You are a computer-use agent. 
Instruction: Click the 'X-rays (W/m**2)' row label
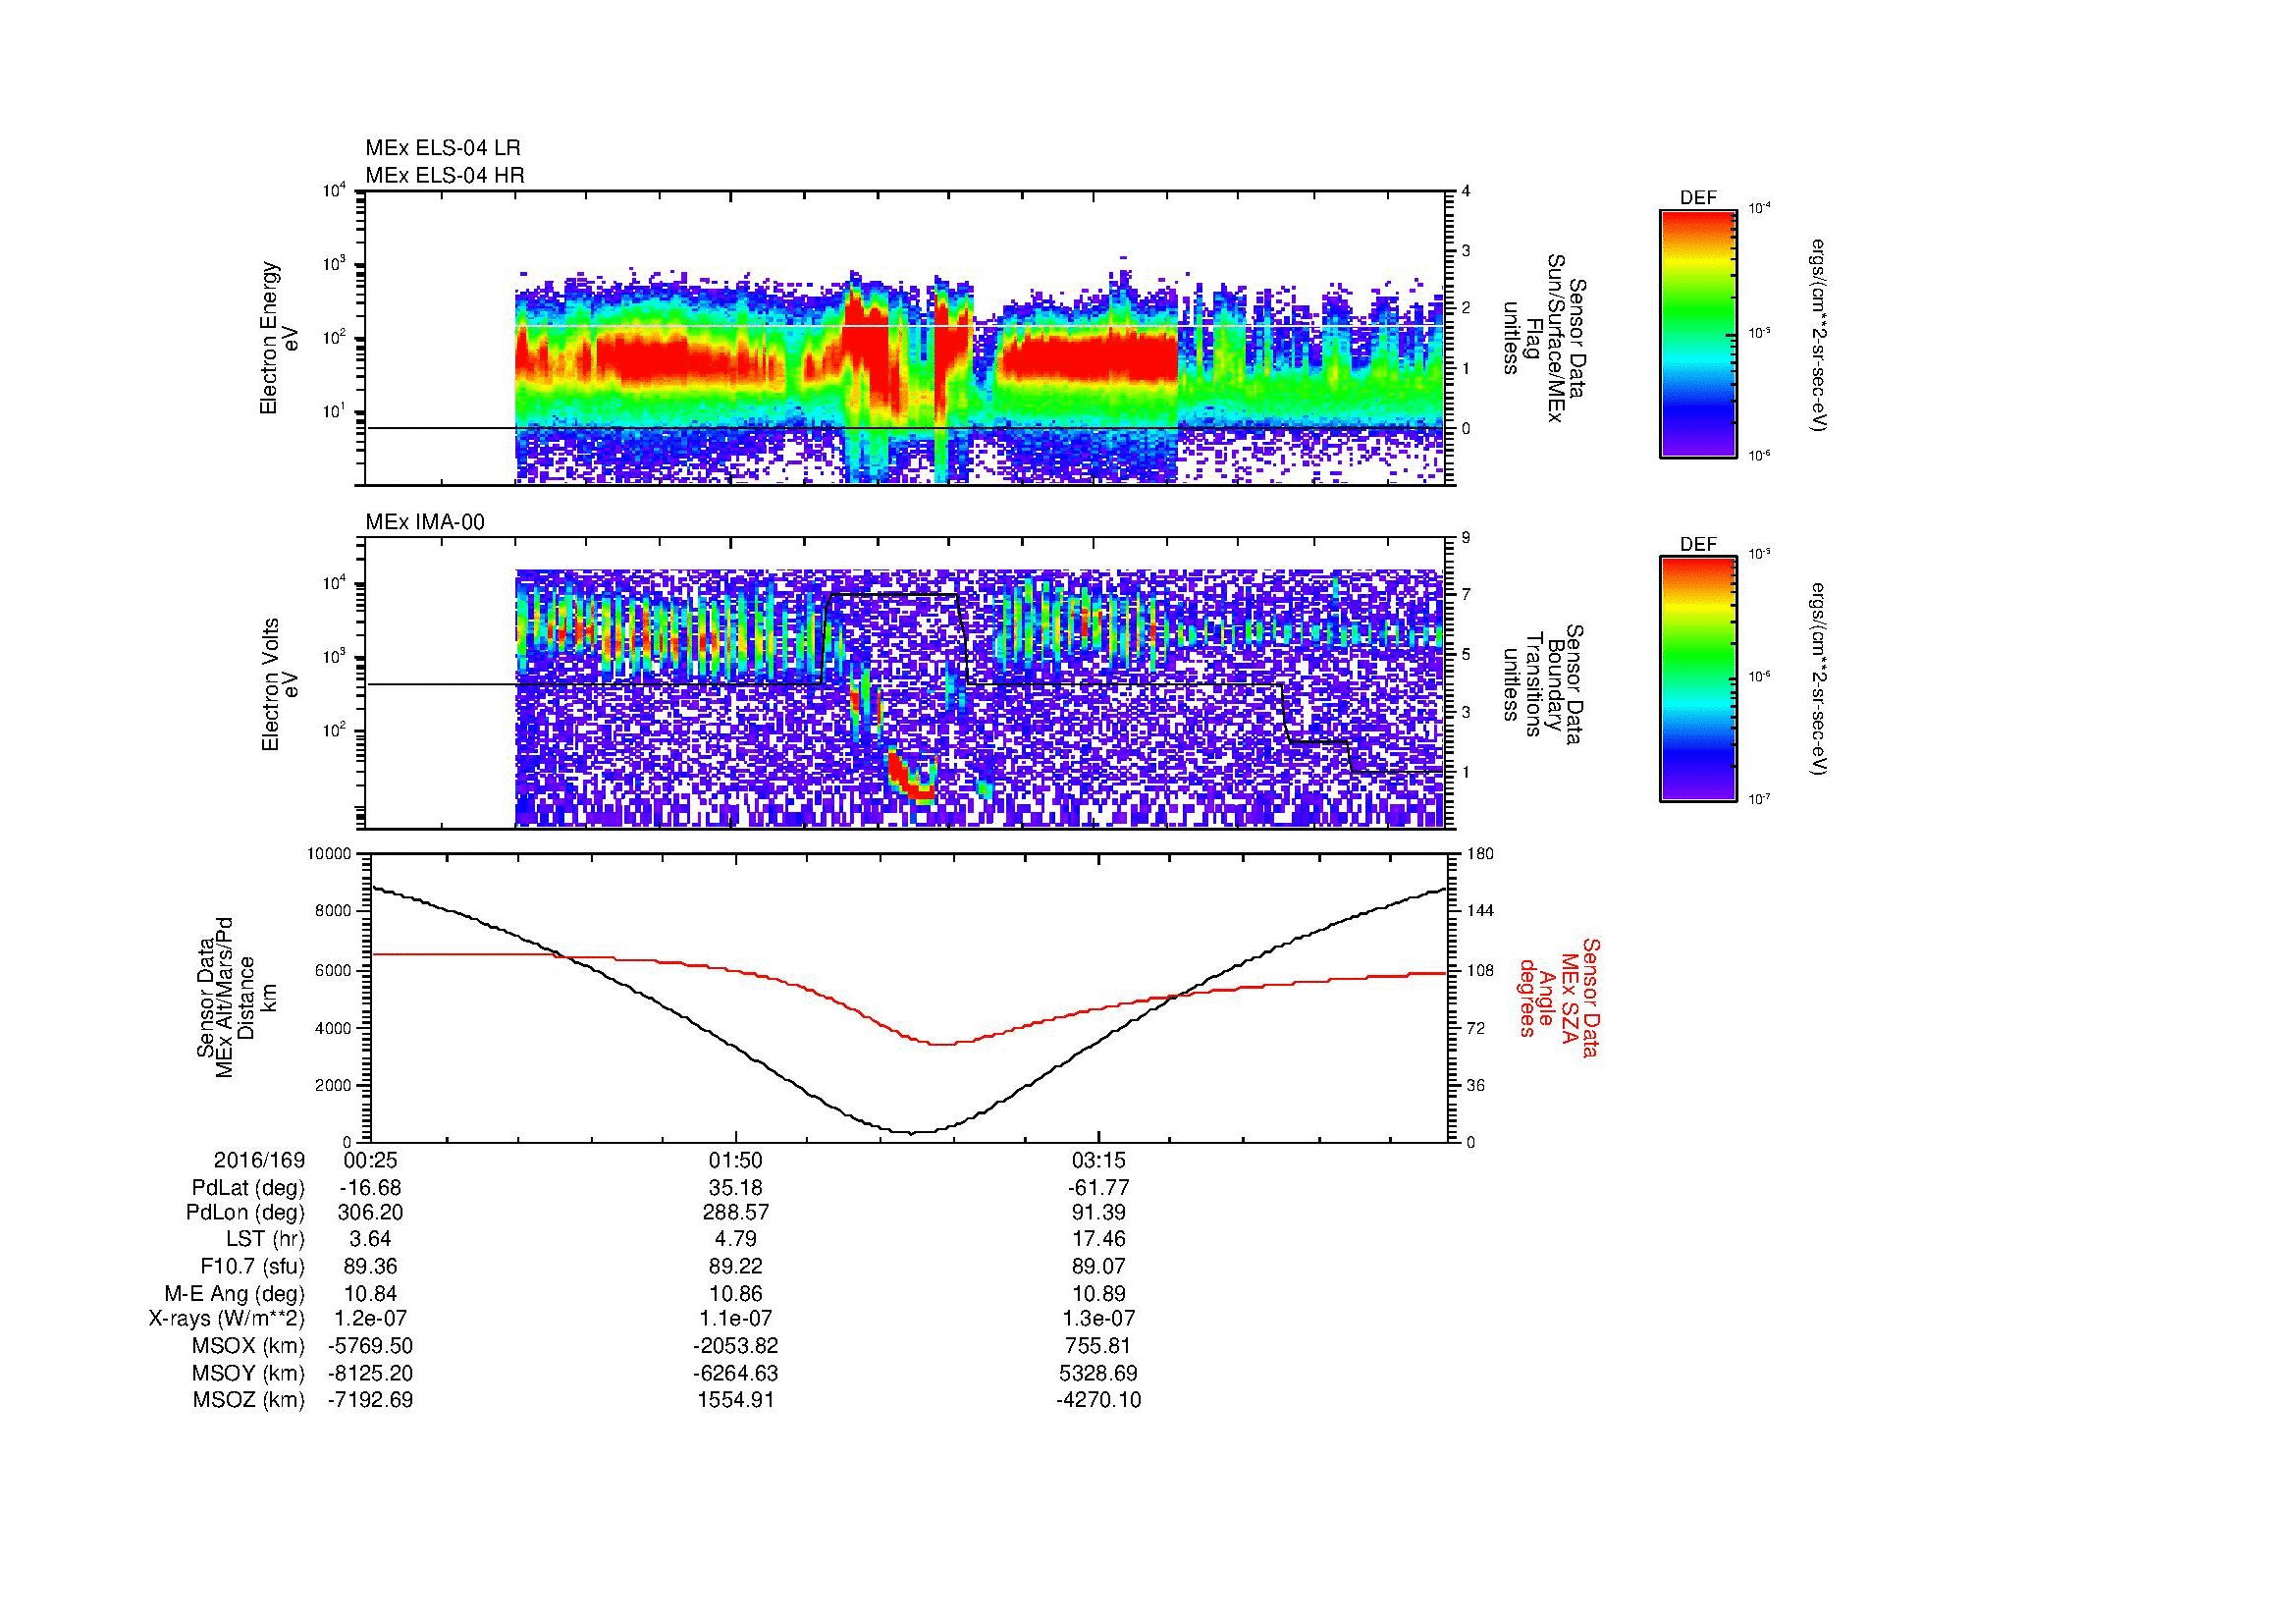click(x=227, y=1319)
